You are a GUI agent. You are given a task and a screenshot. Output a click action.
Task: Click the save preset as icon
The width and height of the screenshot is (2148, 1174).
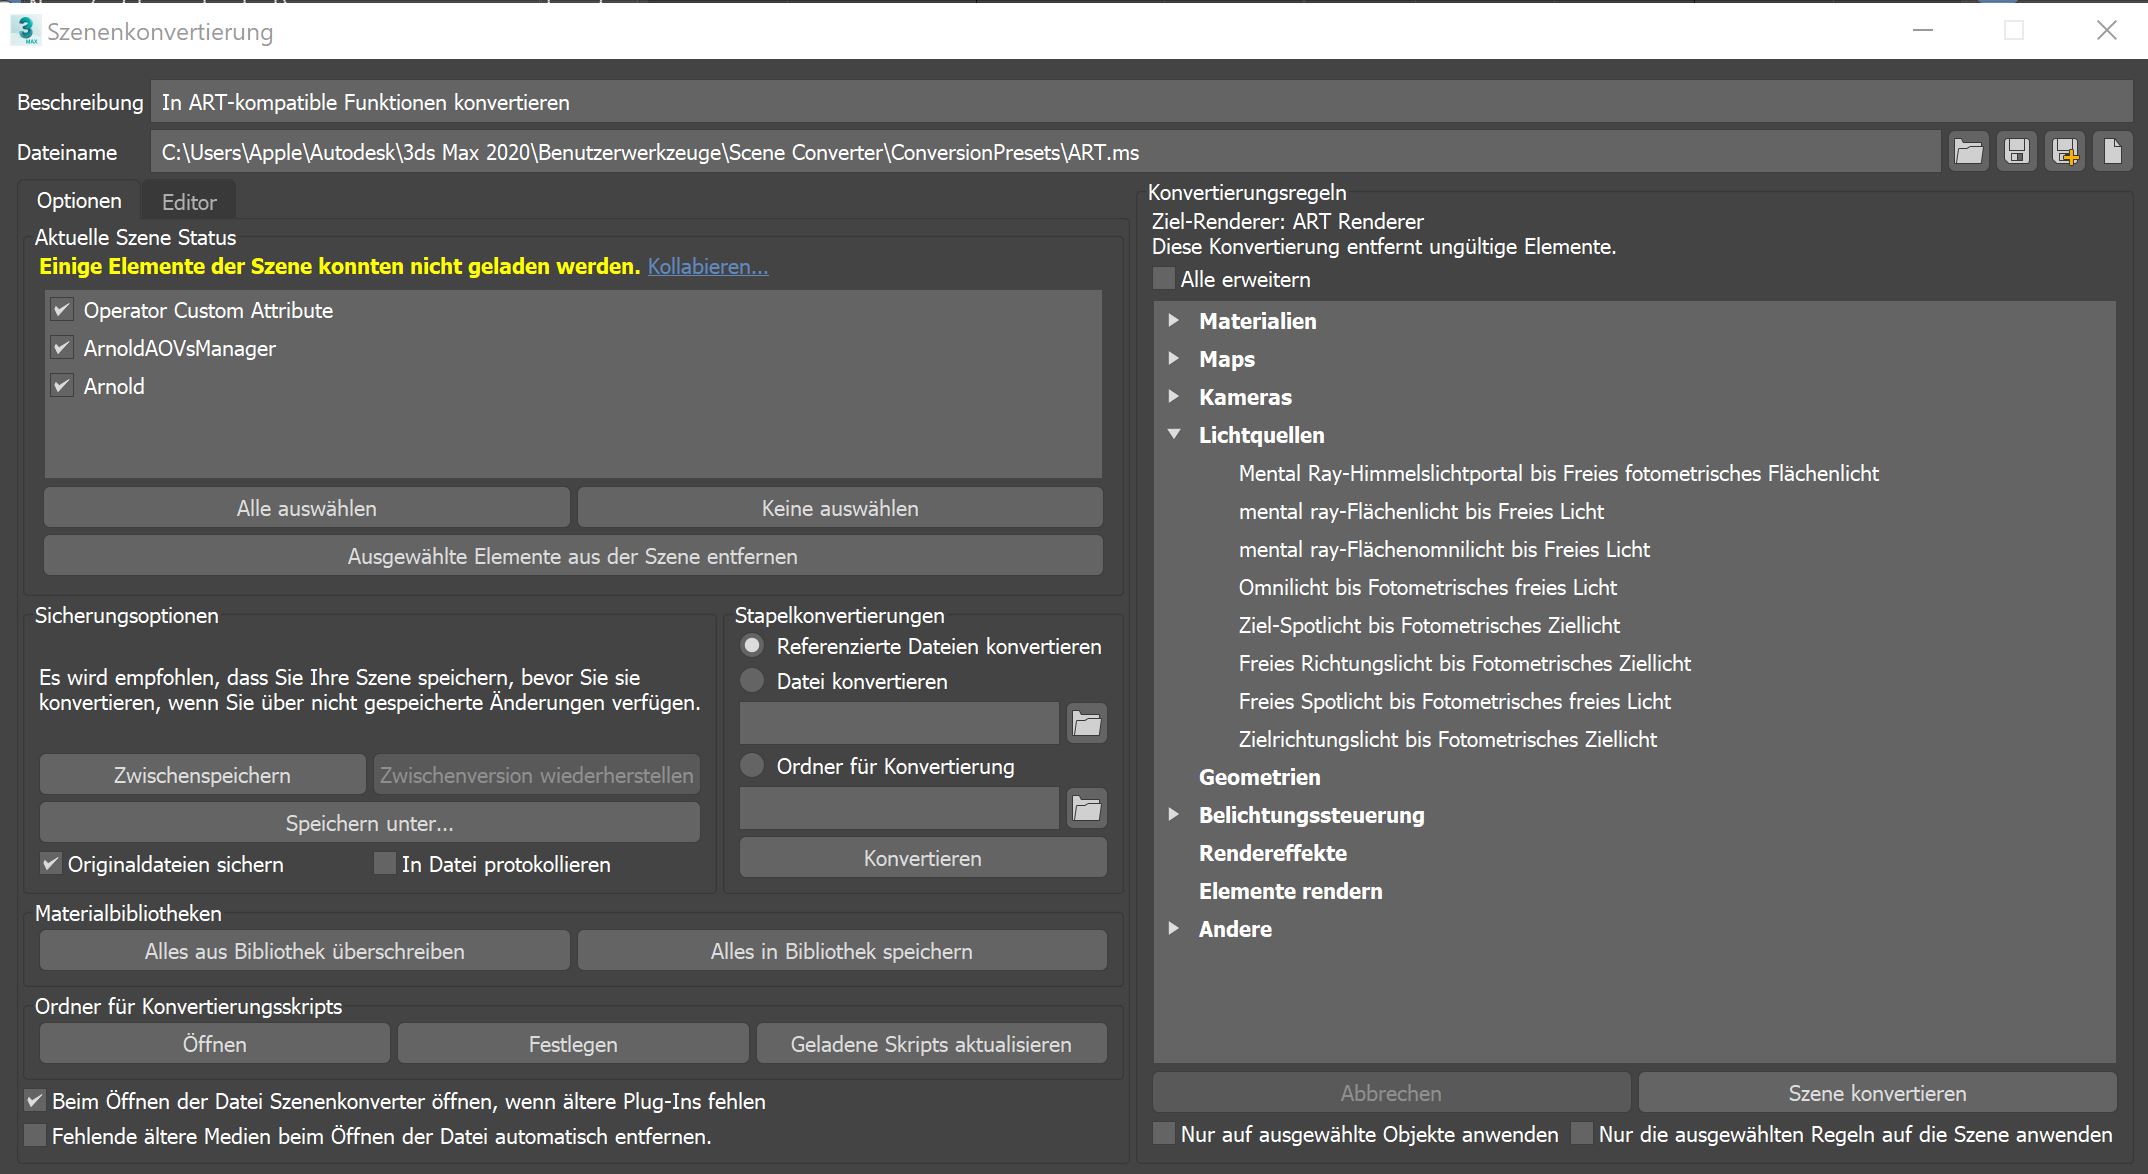pos(2065,152)
